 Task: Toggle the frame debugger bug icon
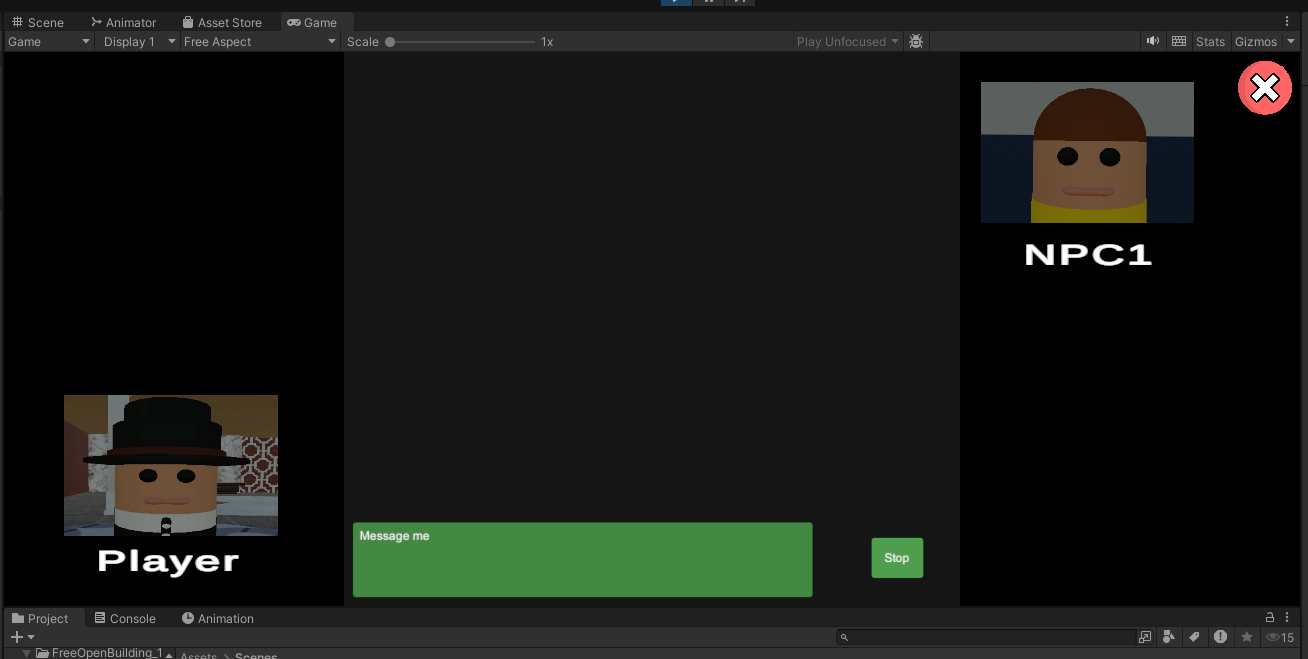916,41
